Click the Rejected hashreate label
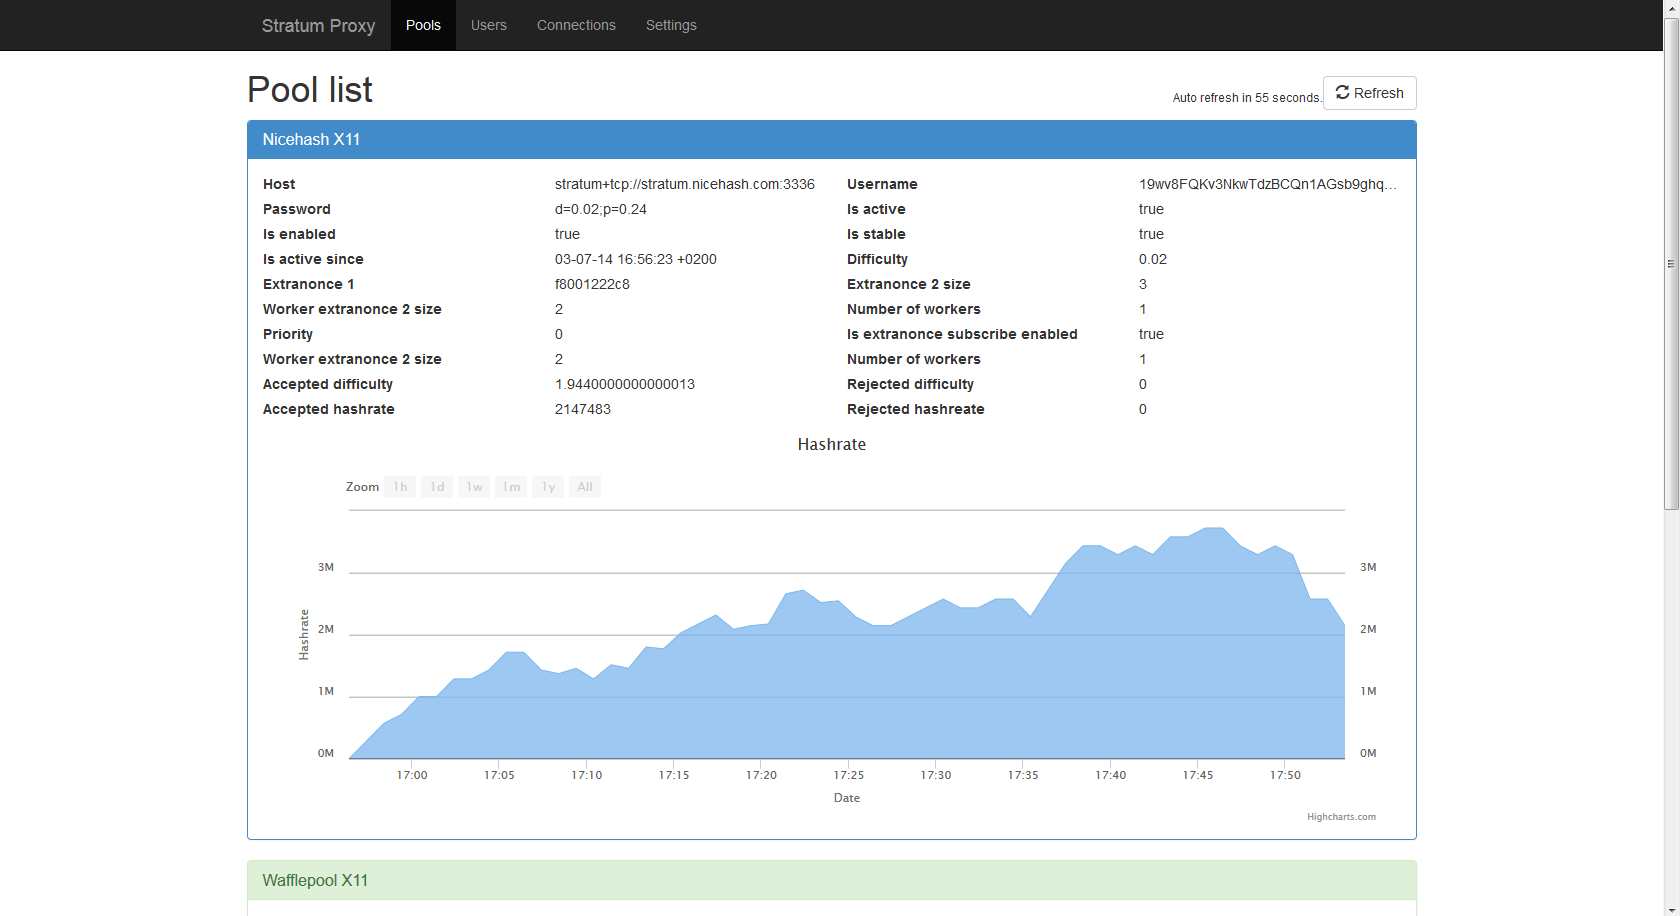The image size is (1680, 916). [x=916, y=409]
